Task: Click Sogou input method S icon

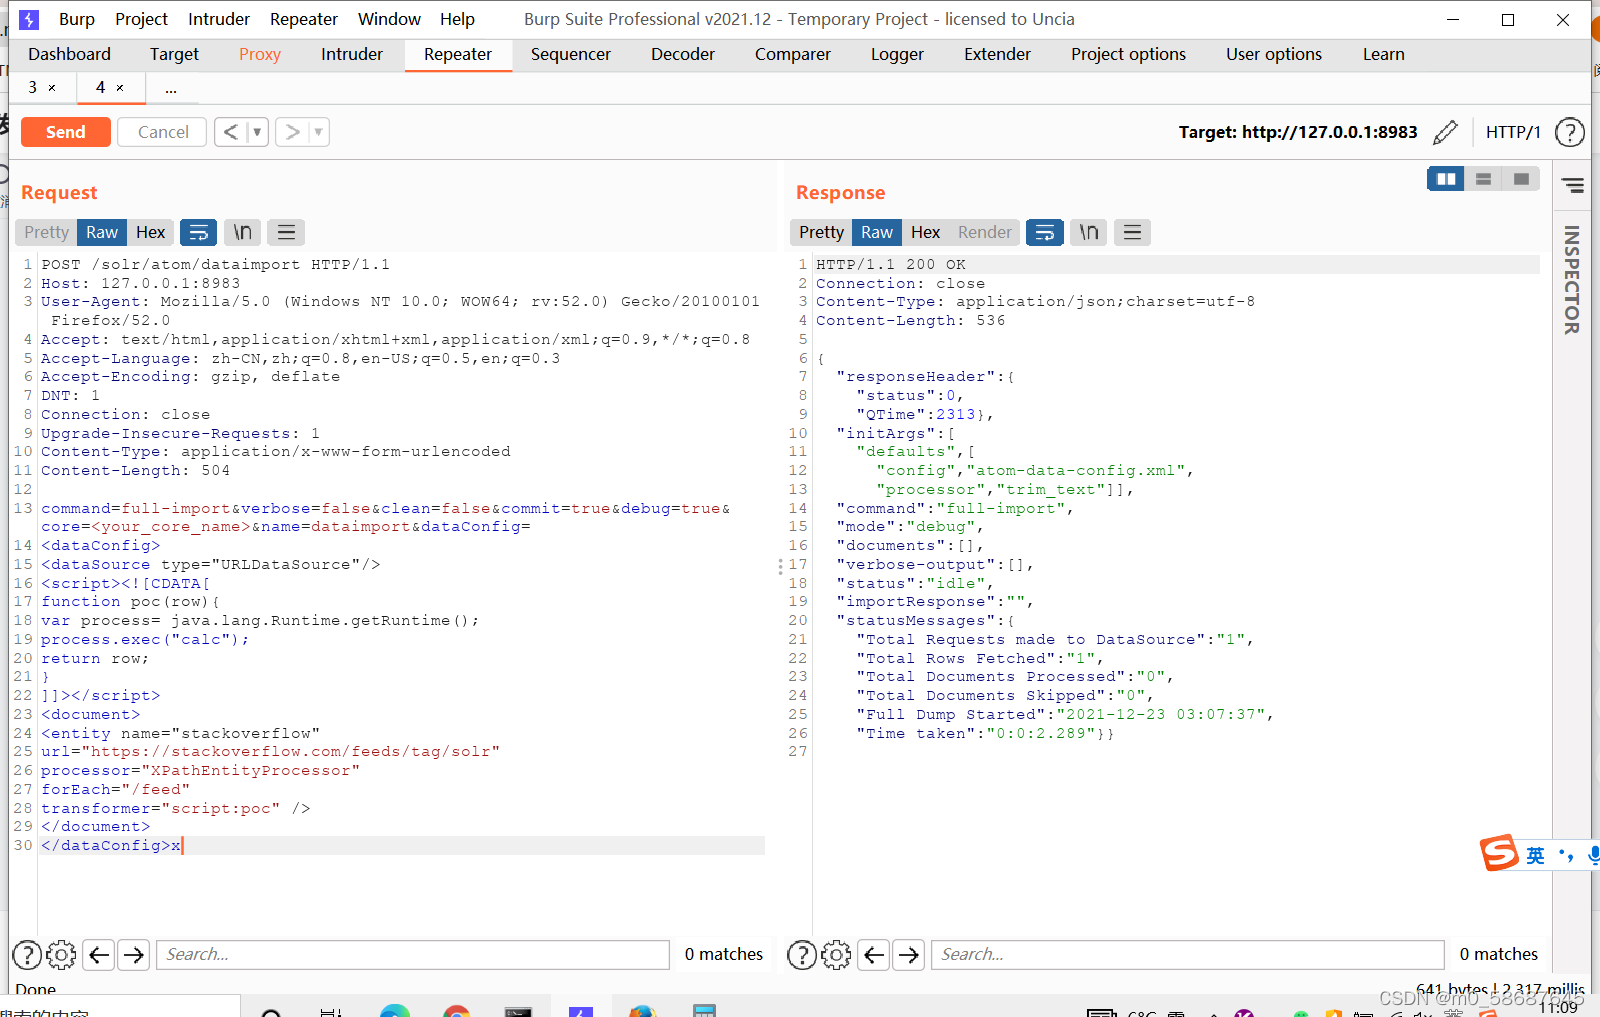Action: click(x=1499, y=853)
